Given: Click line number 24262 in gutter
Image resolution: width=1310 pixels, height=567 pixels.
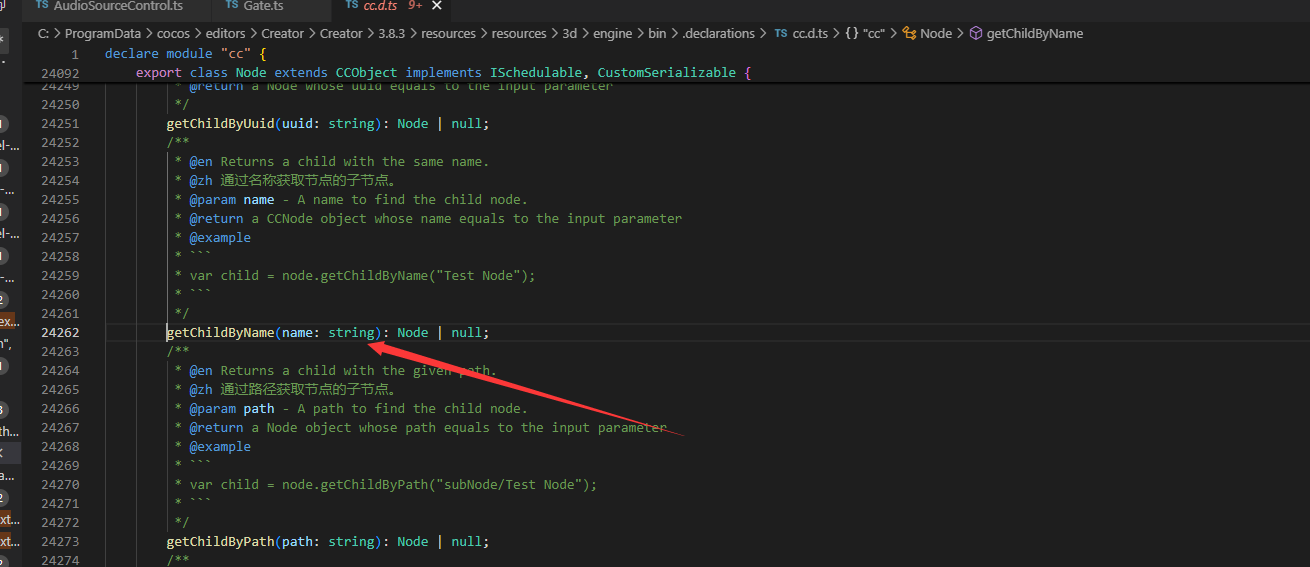Looking at the screenshot, I should tap(60, 333).
